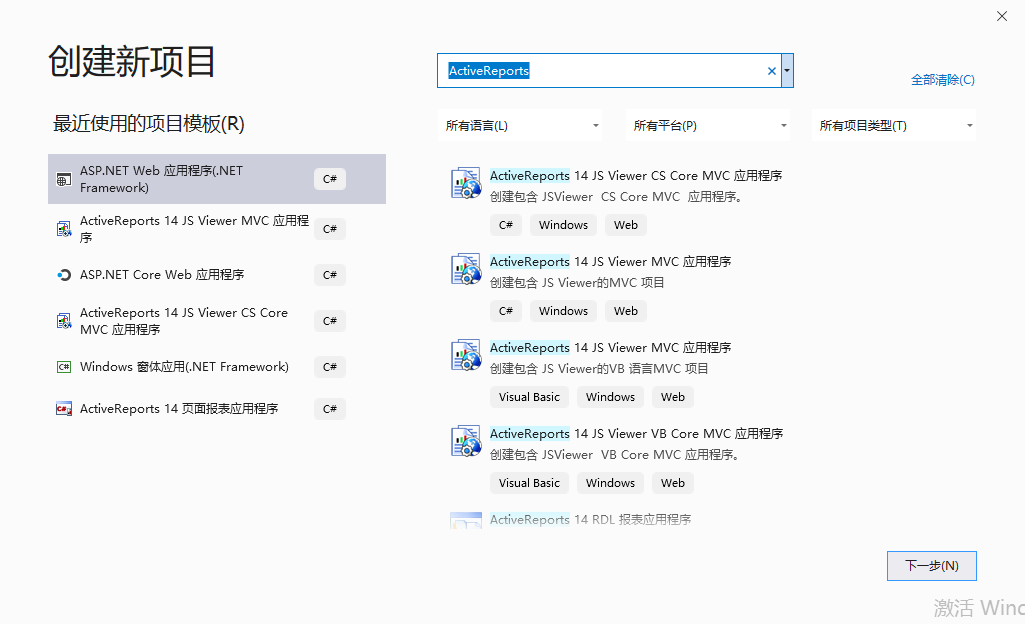Open the 所有项目类型 project type dropdown
This screenshot has width=1025, height=624.
pos(894,125)
